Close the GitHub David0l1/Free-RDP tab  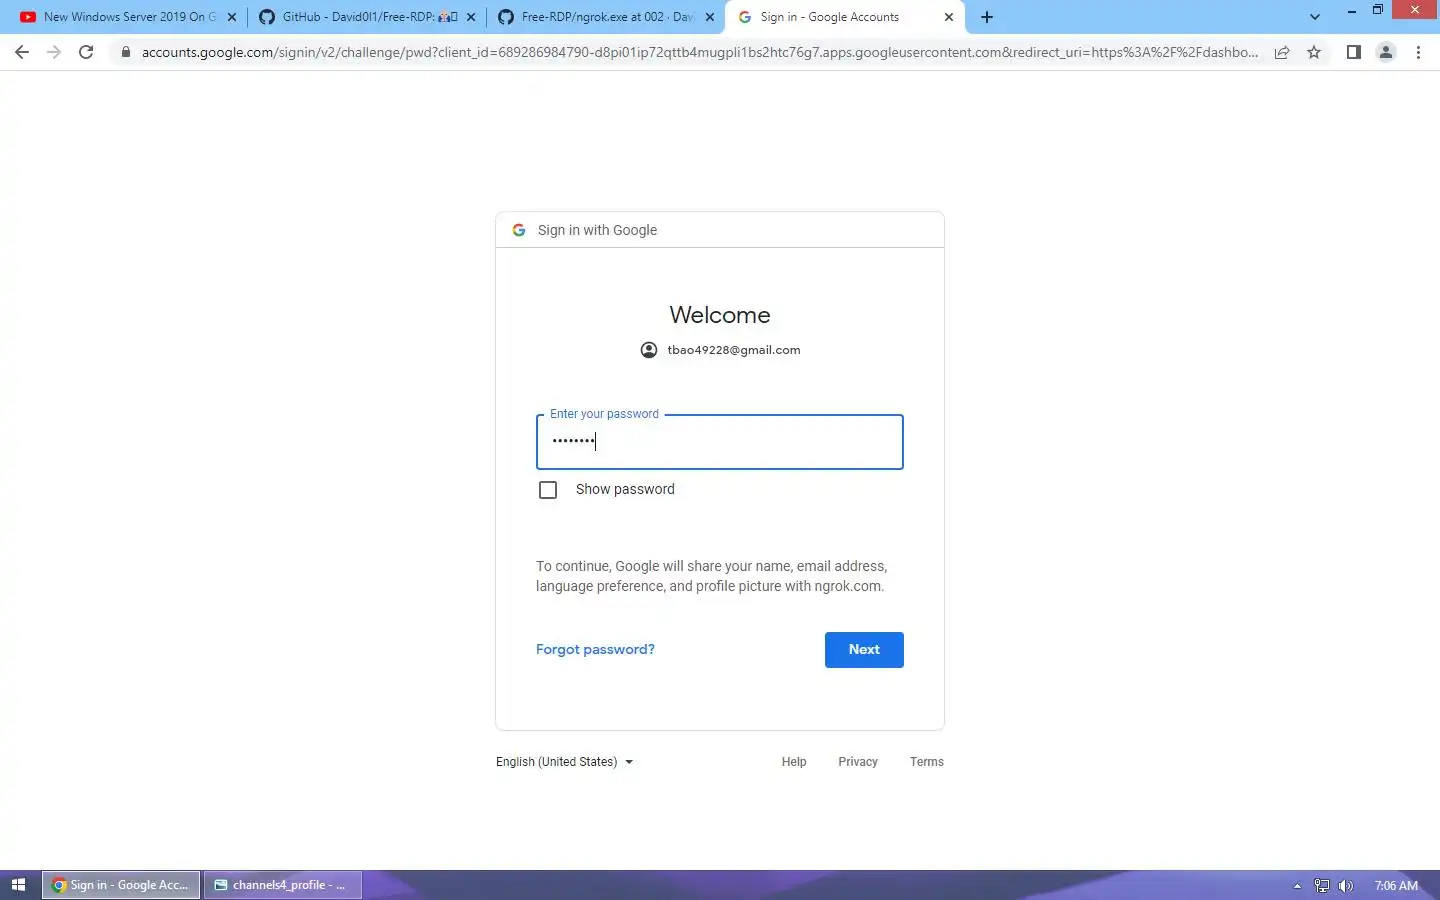471,17
